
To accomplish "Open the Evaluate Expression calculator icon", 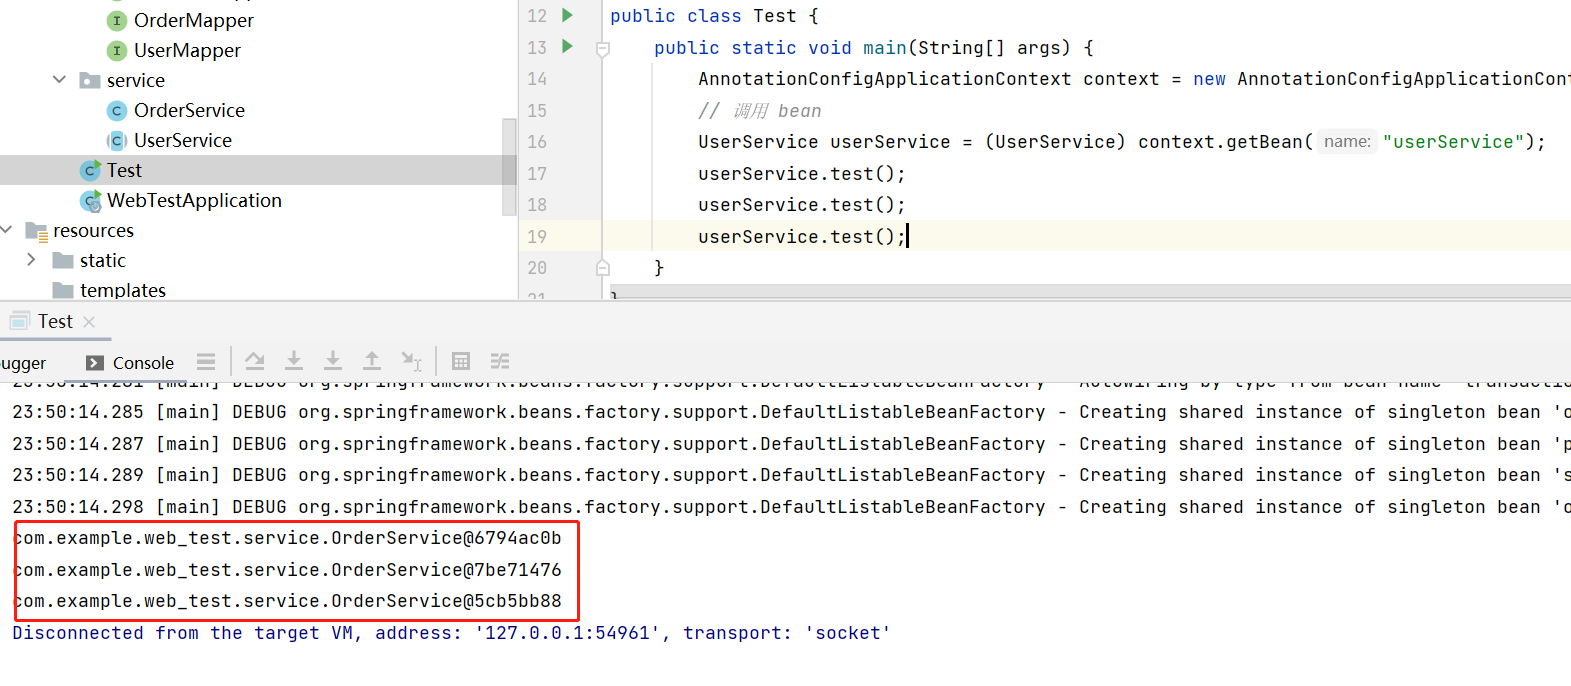I will click(461, 361).
